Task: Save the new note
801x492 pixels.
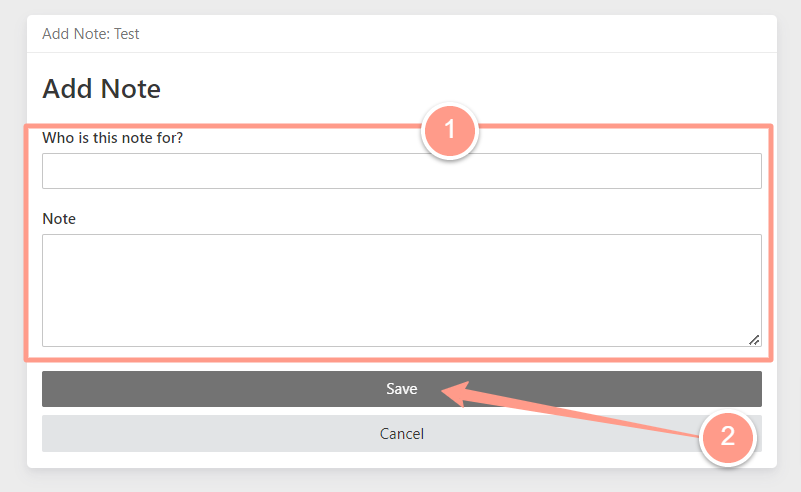Action: (402, 389)
